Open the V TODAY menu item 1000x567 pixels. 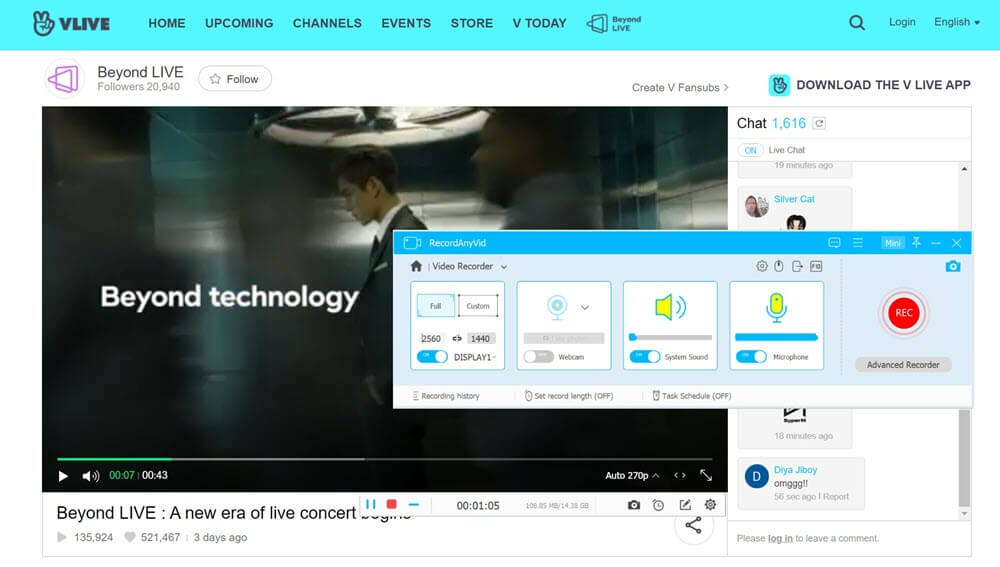540,24
